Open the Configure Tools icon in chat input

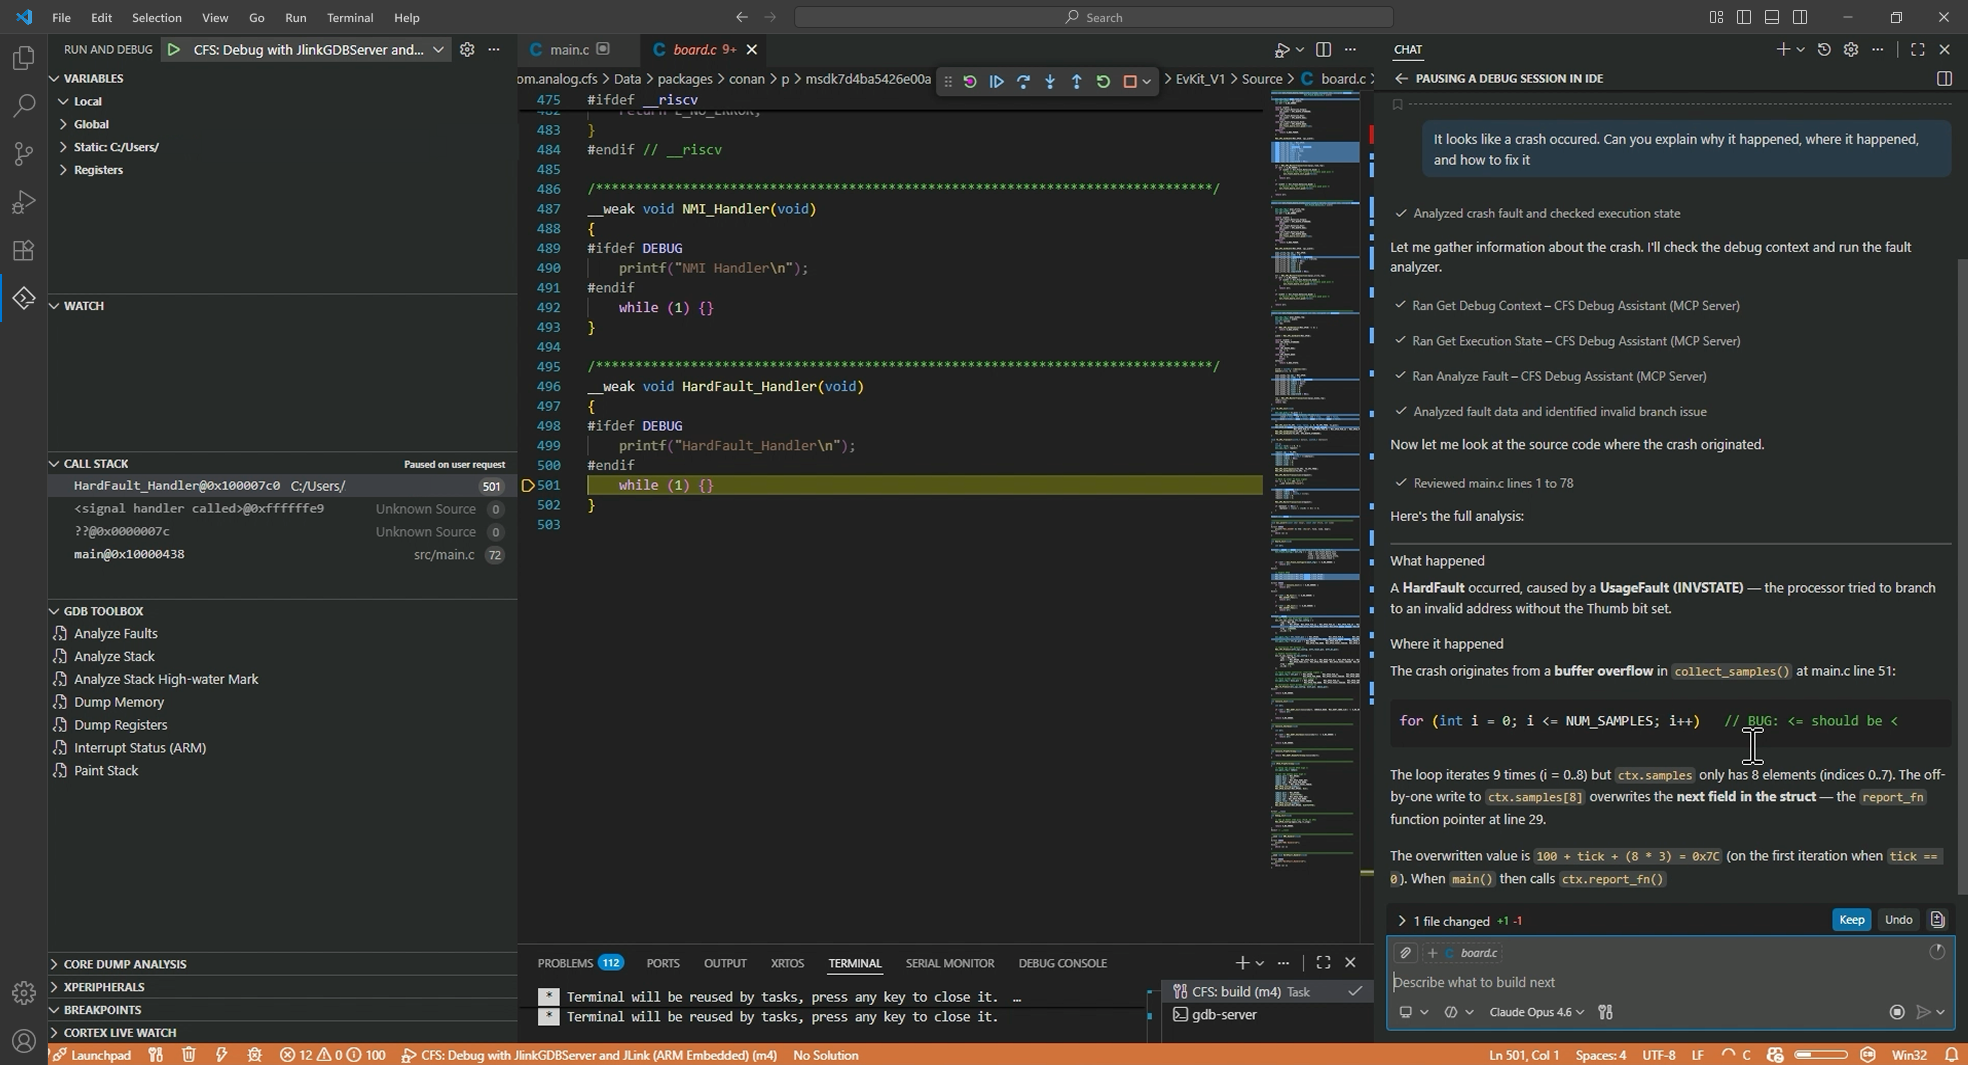click(1605, 1012)
